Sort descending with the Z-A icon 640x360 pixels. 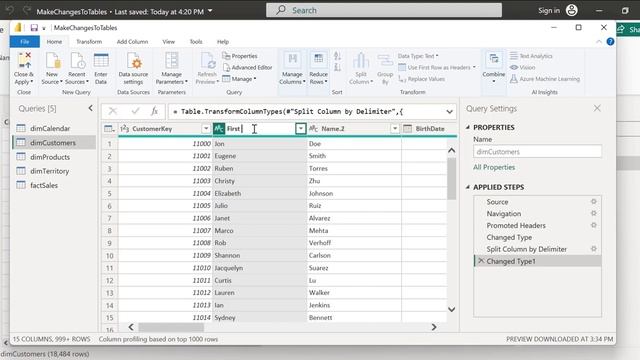click(x=337, y=67)
